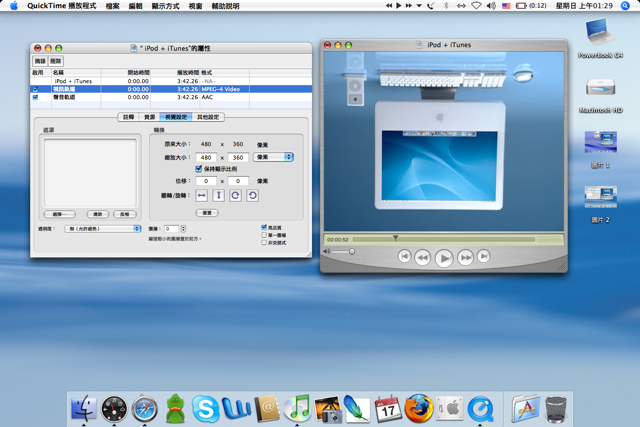Click the 圖層 value field
640x427 pixels.
tap(171, 229)
